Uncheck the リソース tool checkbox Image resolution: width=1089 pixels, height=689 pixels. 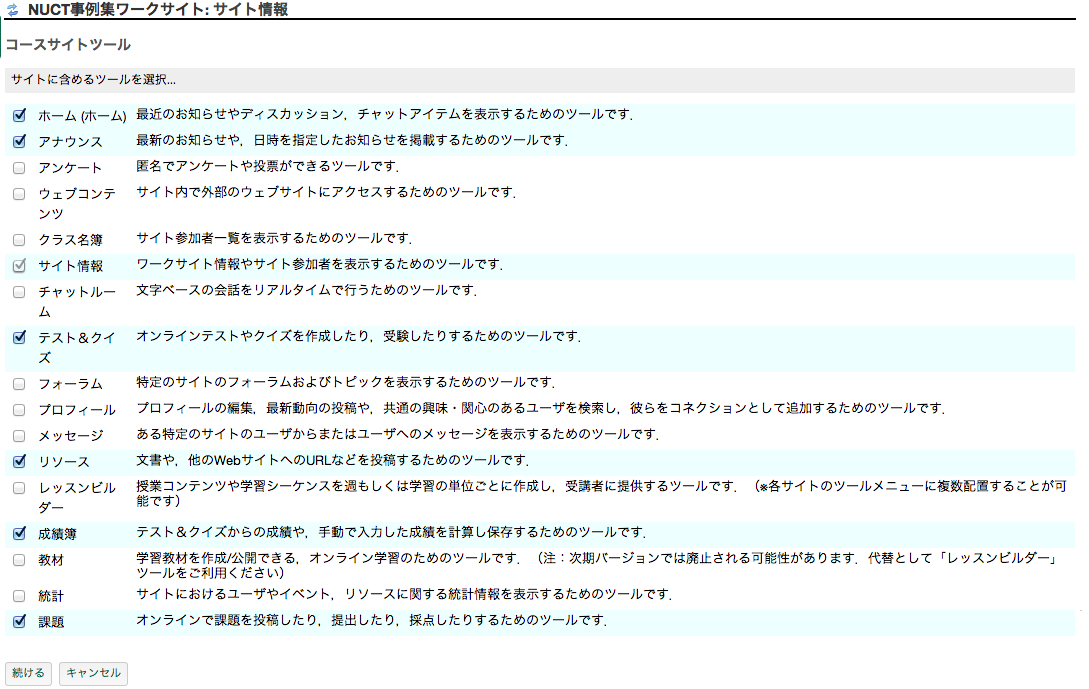click(19, 462)
